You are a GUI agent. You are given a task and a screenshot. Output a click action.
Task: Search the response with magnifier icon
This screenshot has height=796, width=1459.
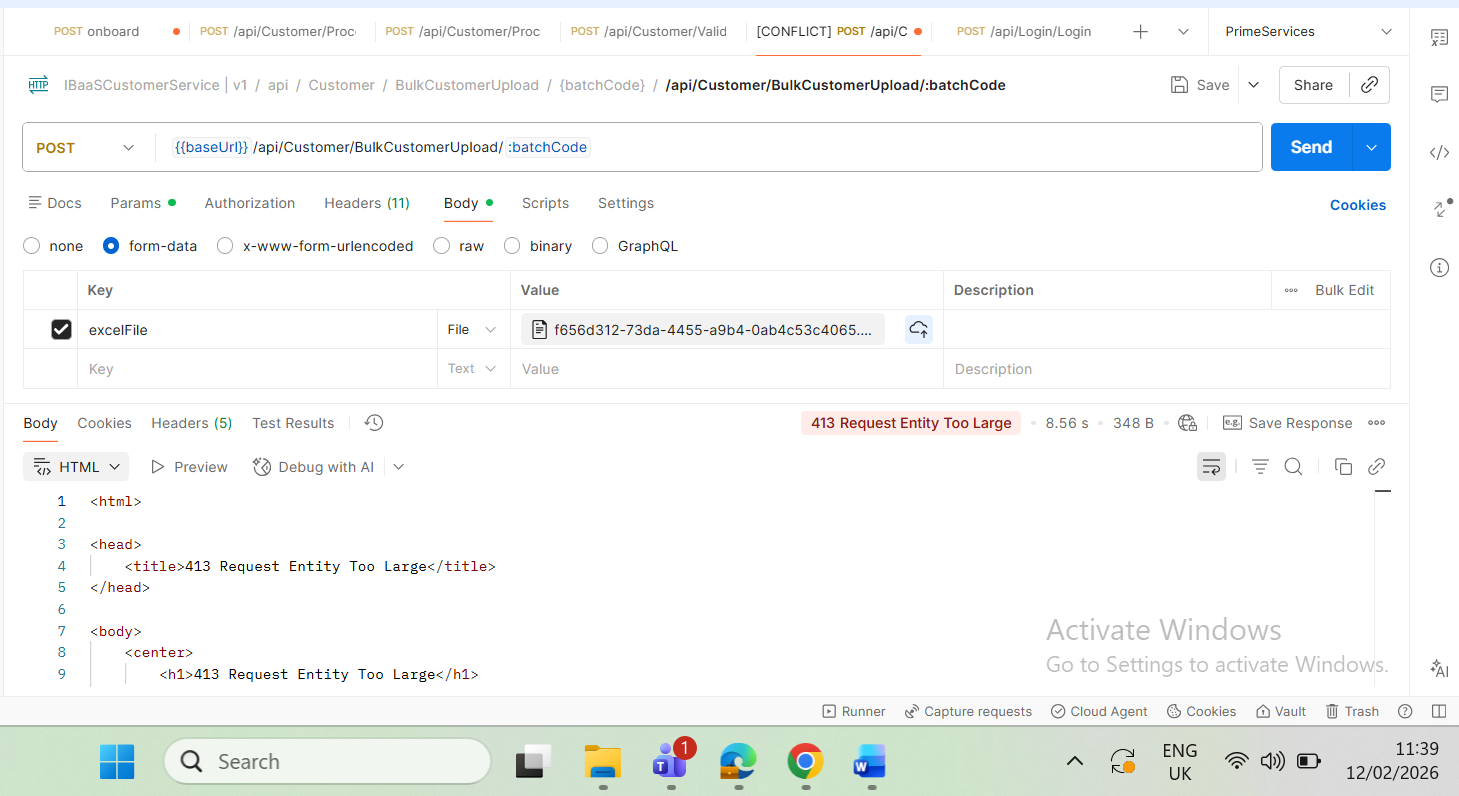(x=1293, y=467)
